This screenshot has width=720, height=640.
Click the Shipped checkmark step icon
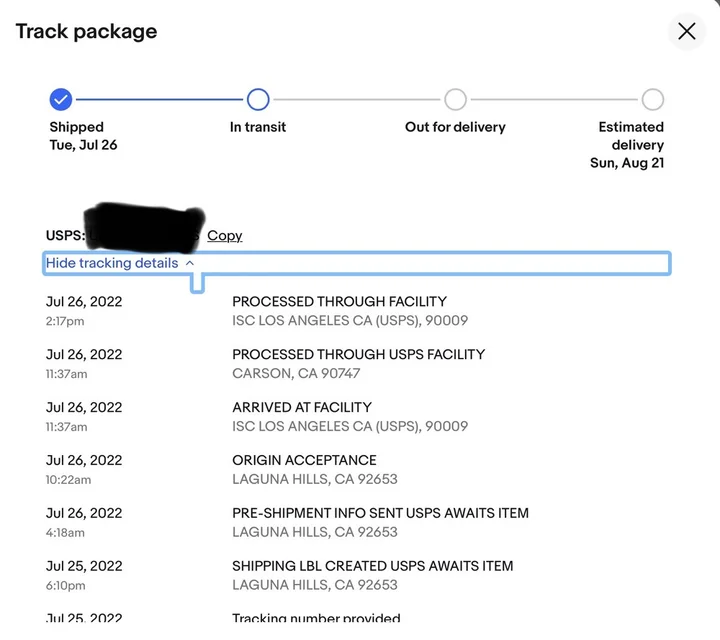coord(61,99)
